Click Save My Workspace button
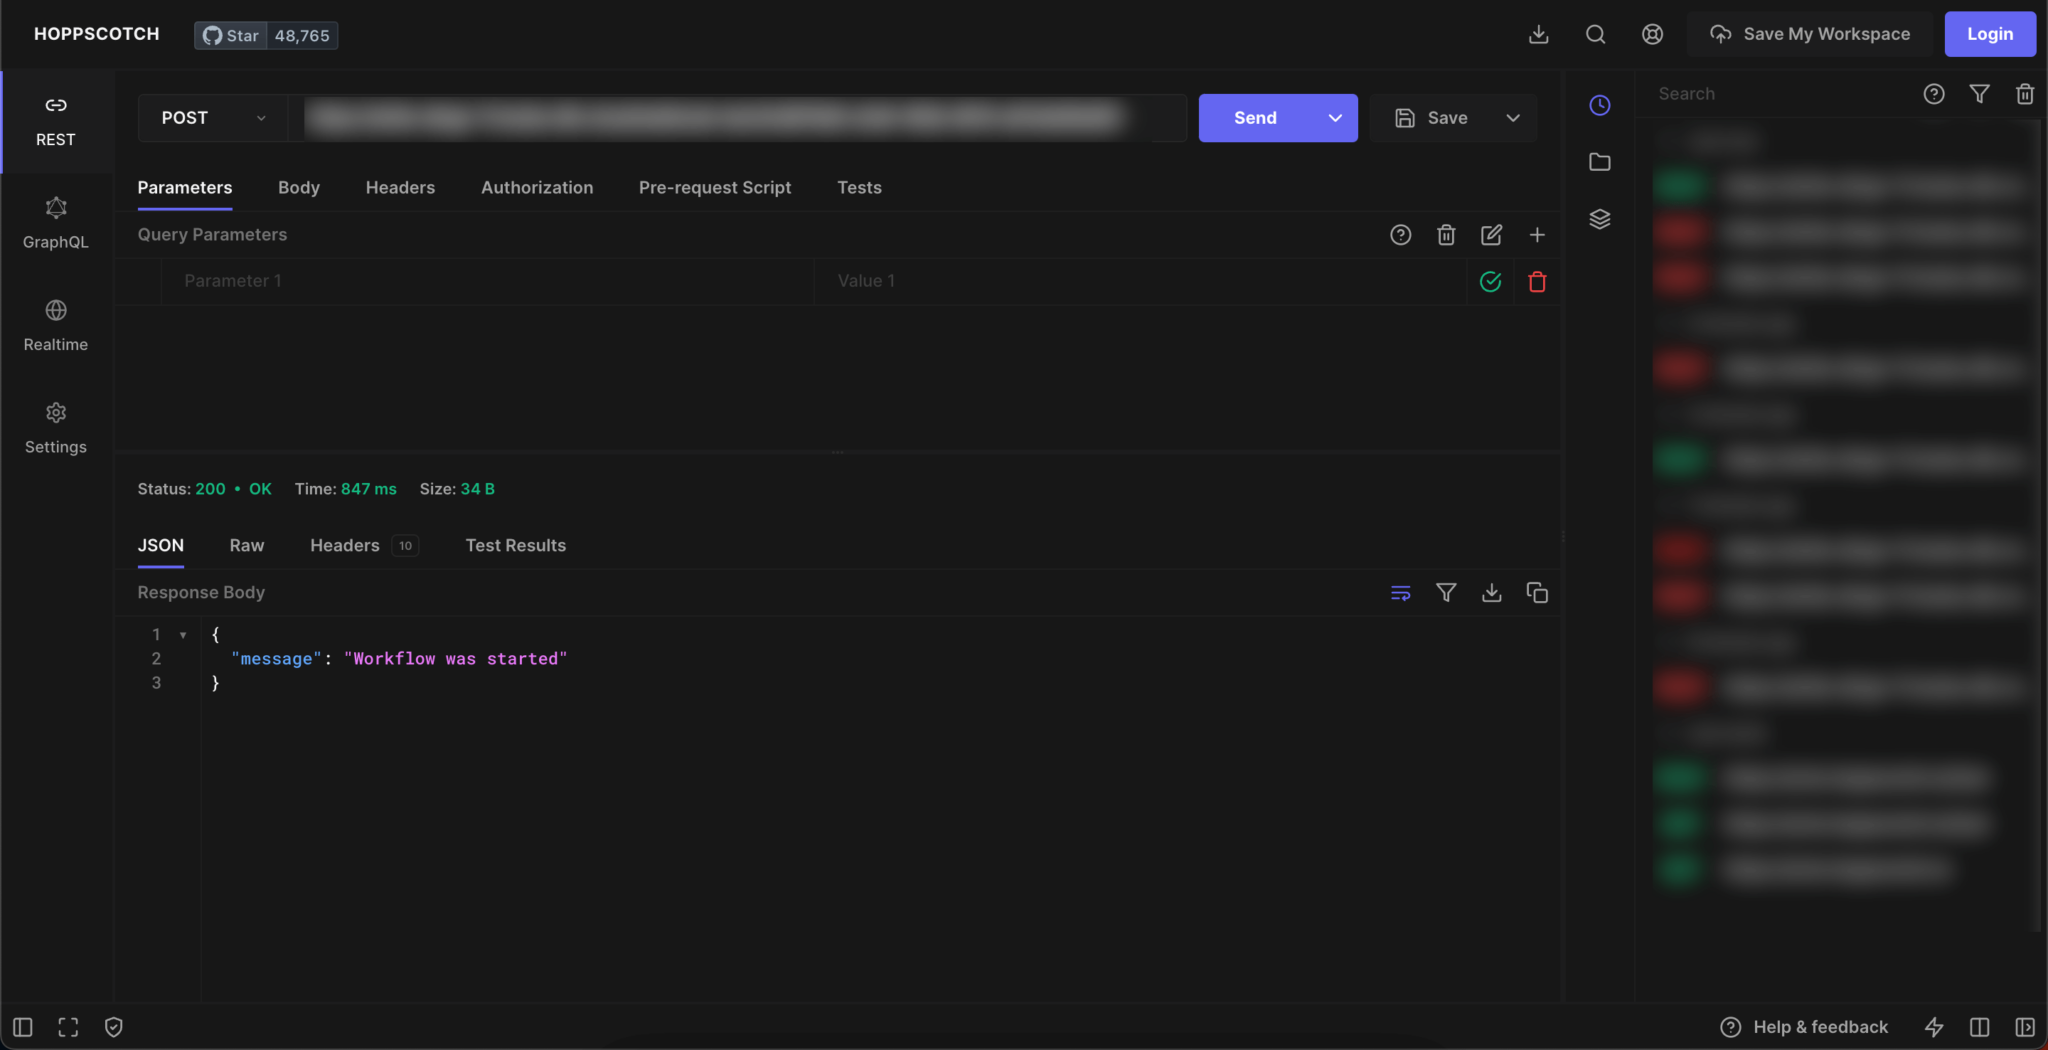The width and height of the screenshot is (2048, 1050). click(x=1810, y=34)
